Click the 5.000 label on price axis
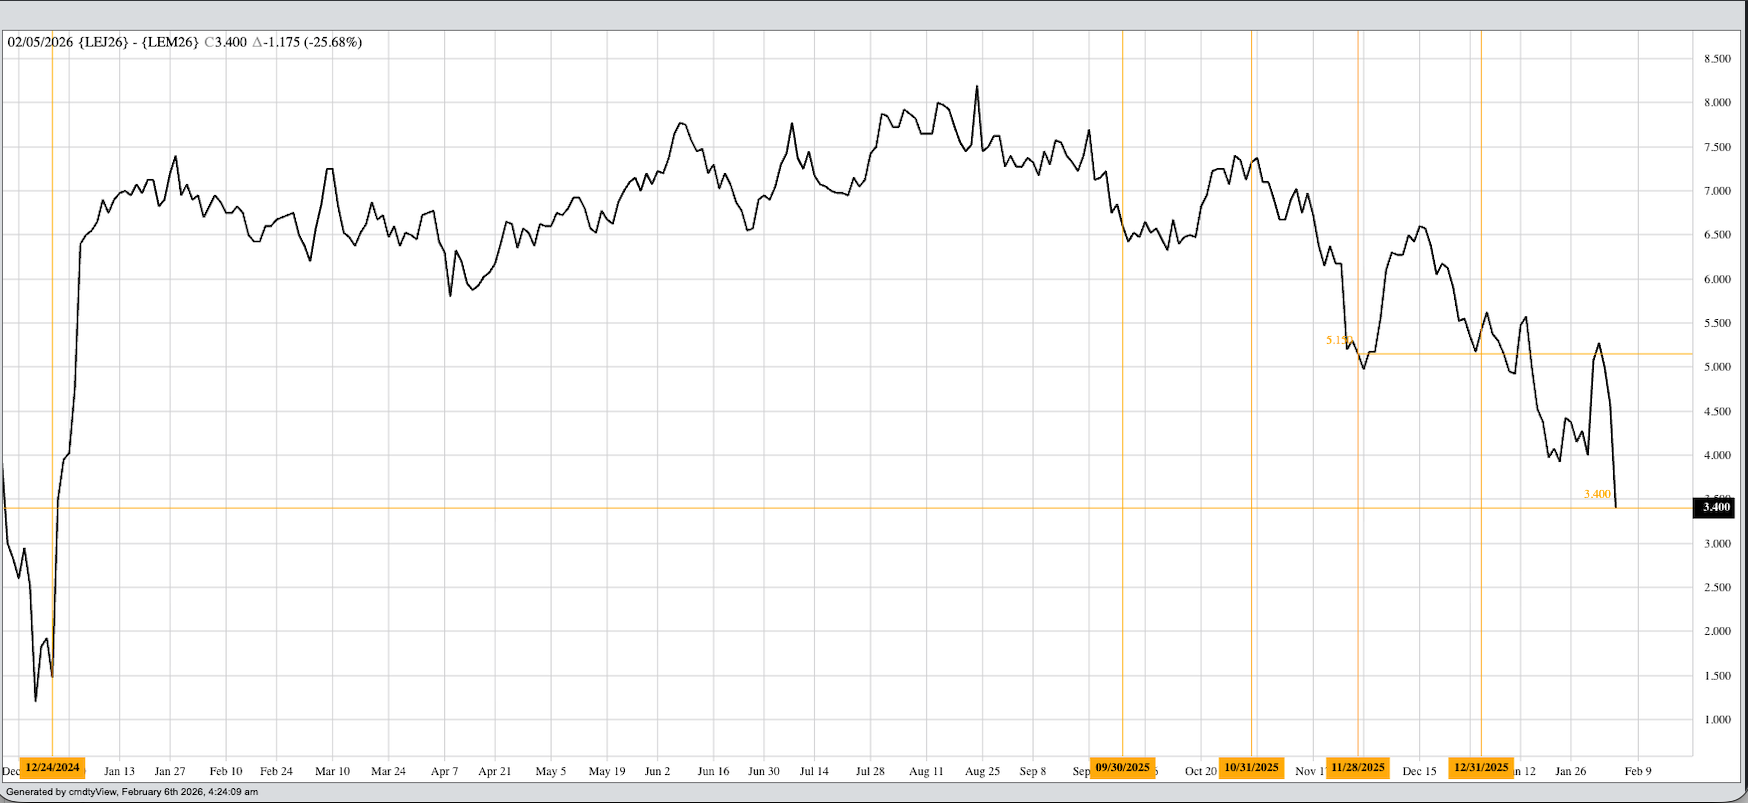The image size is (1748, 803). click(1717, 367)
